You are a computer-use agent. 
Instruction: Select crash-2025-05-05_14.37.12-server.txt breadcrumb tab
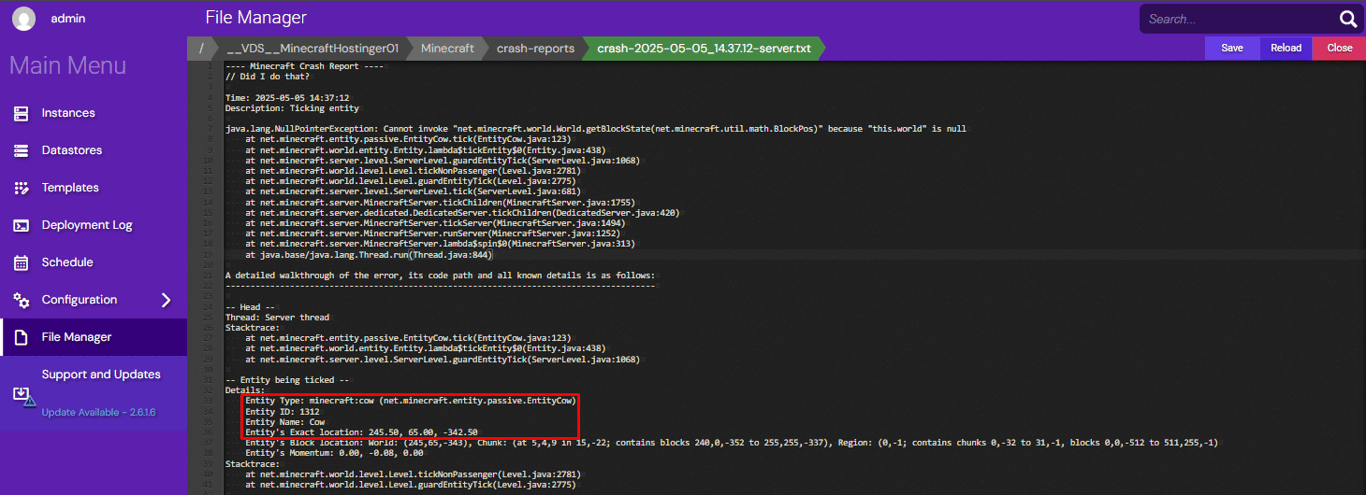pos(704,48)
